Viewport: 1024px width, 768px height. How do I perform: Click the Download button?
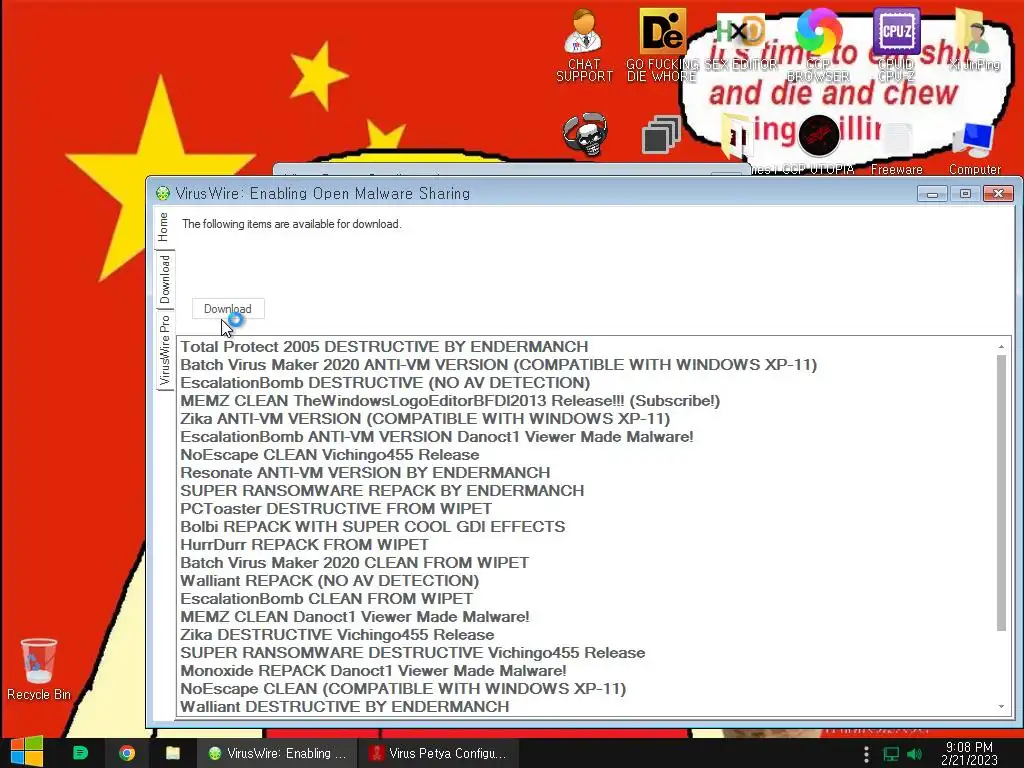click(228, 309)
